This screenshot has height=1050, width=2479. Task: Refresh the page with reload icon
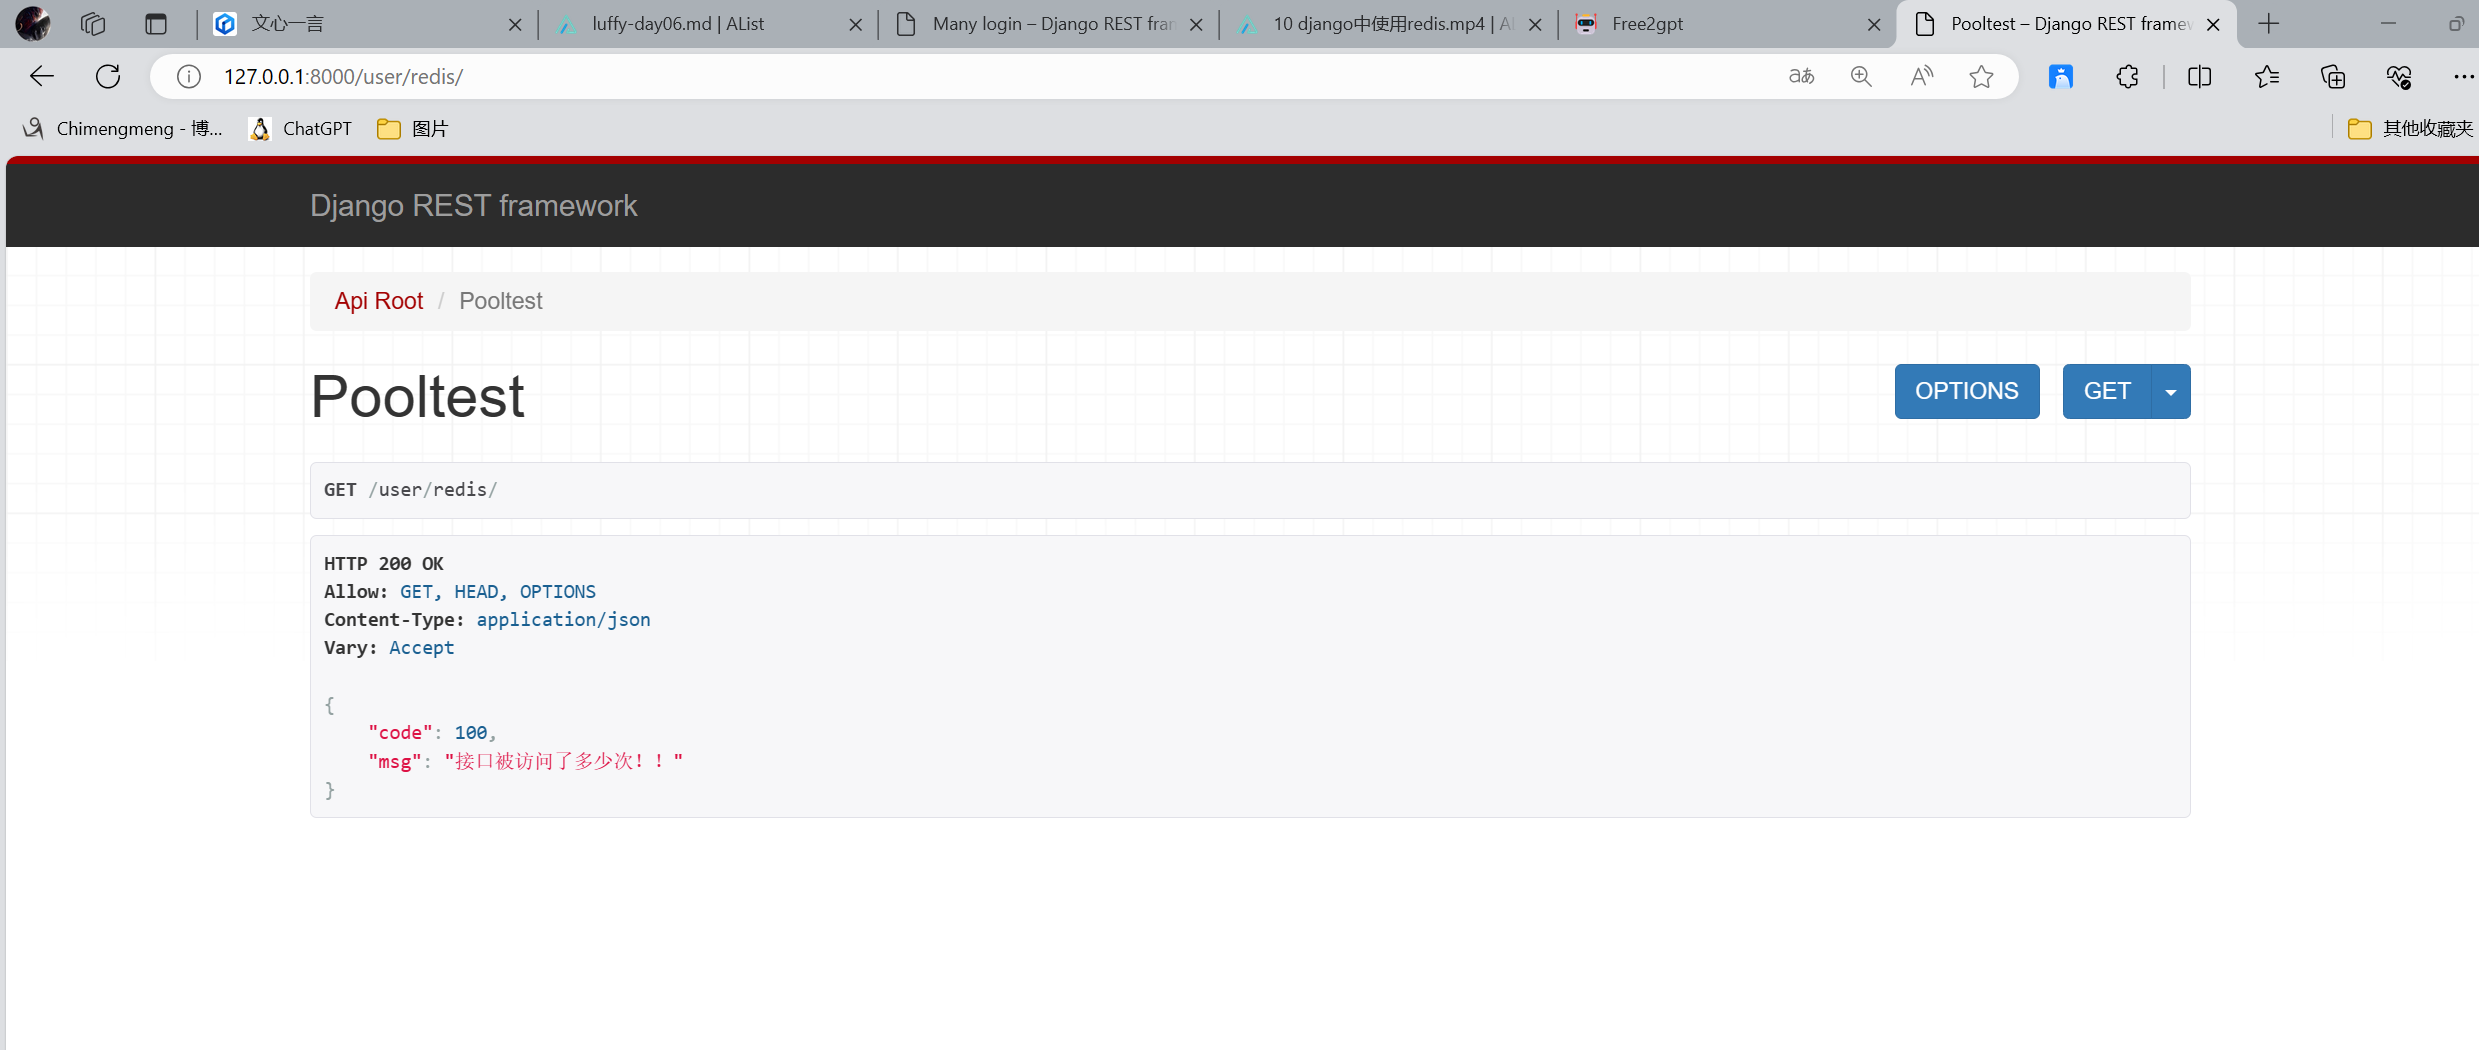coord(108,76)
